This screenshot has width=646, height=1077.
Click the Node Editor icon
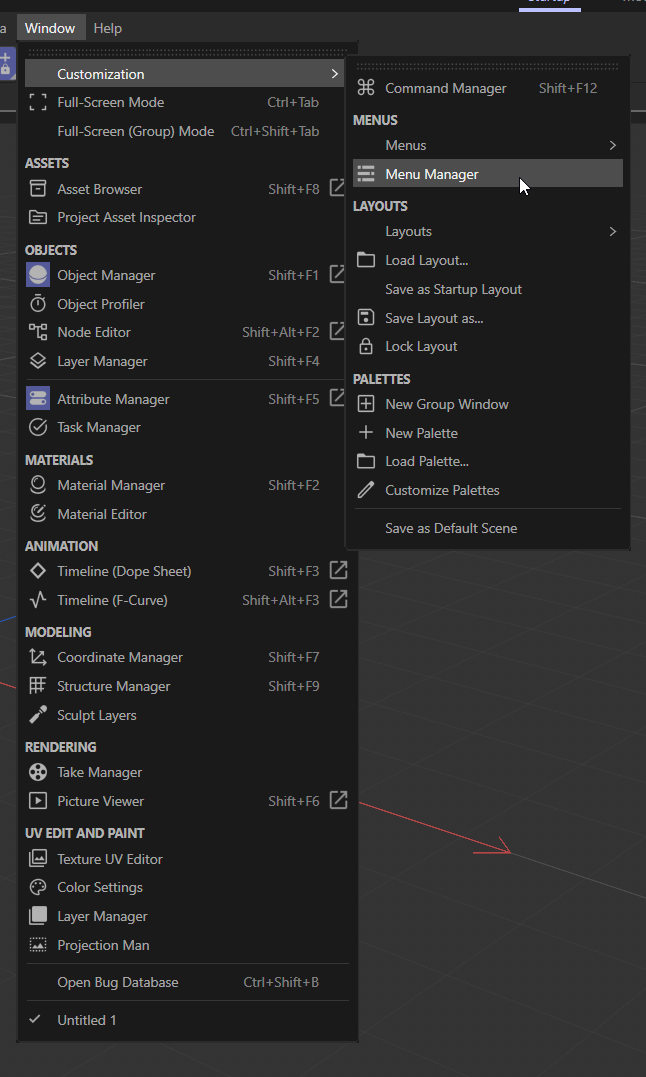38,332
